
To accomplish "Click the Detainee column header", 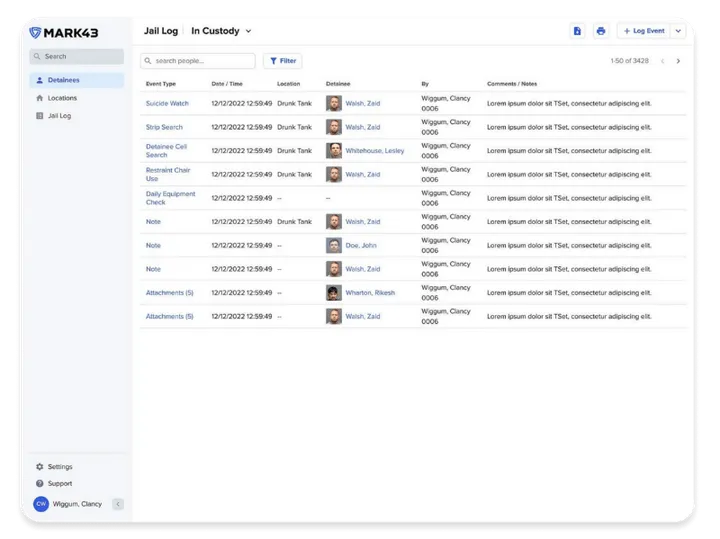I will (x=338, y=84).
